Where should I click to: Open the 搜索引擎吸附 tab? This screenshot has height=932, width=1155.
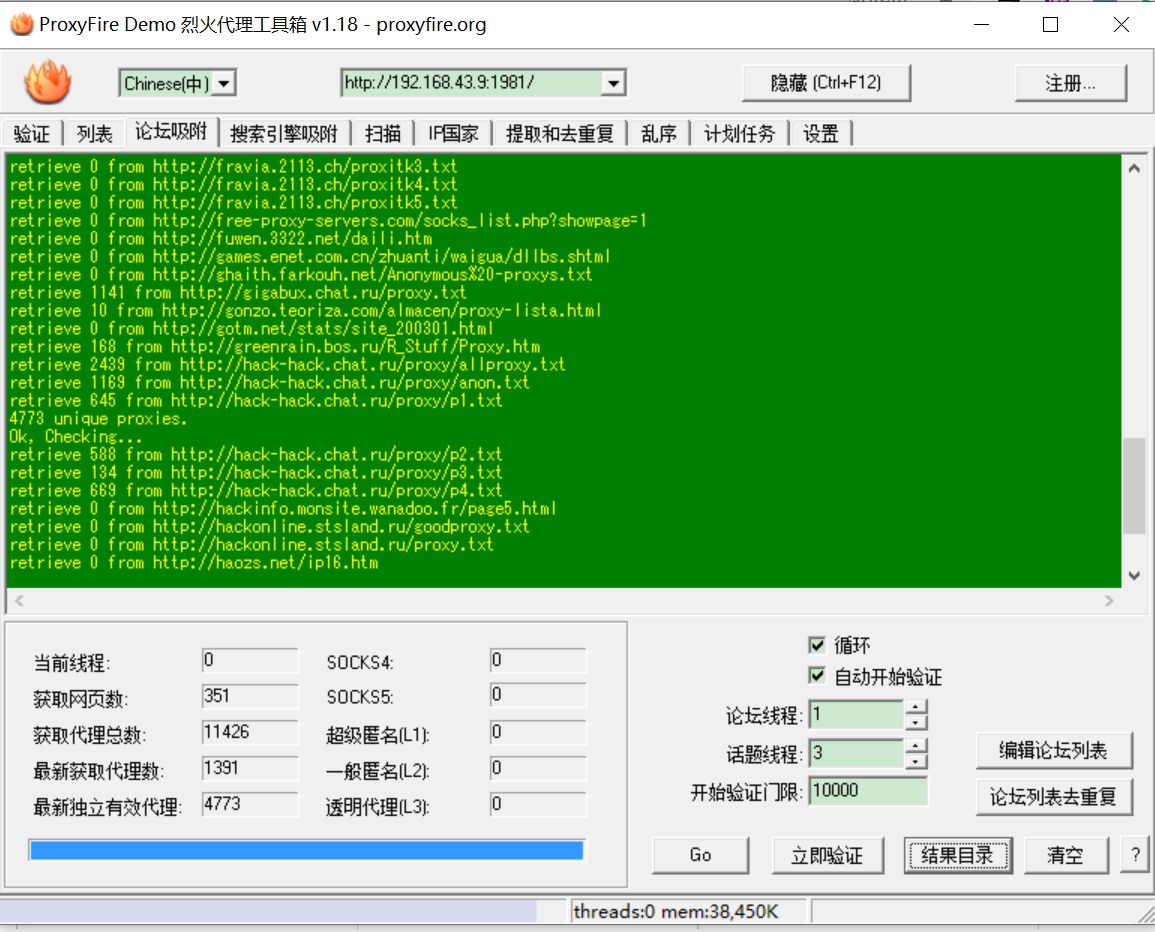point(284,134)
